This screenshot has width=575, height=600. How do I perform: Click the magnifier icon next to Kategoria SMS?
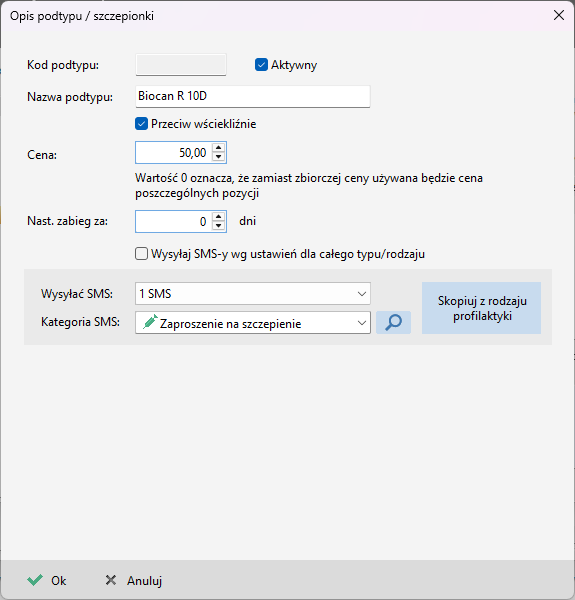[393, 322]
